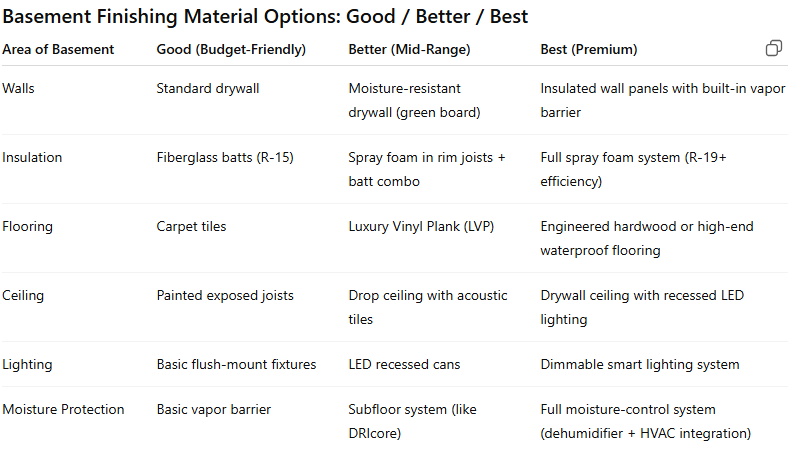Select the 'Walls' row label
The image size is (800, 453).
(18, 88)
